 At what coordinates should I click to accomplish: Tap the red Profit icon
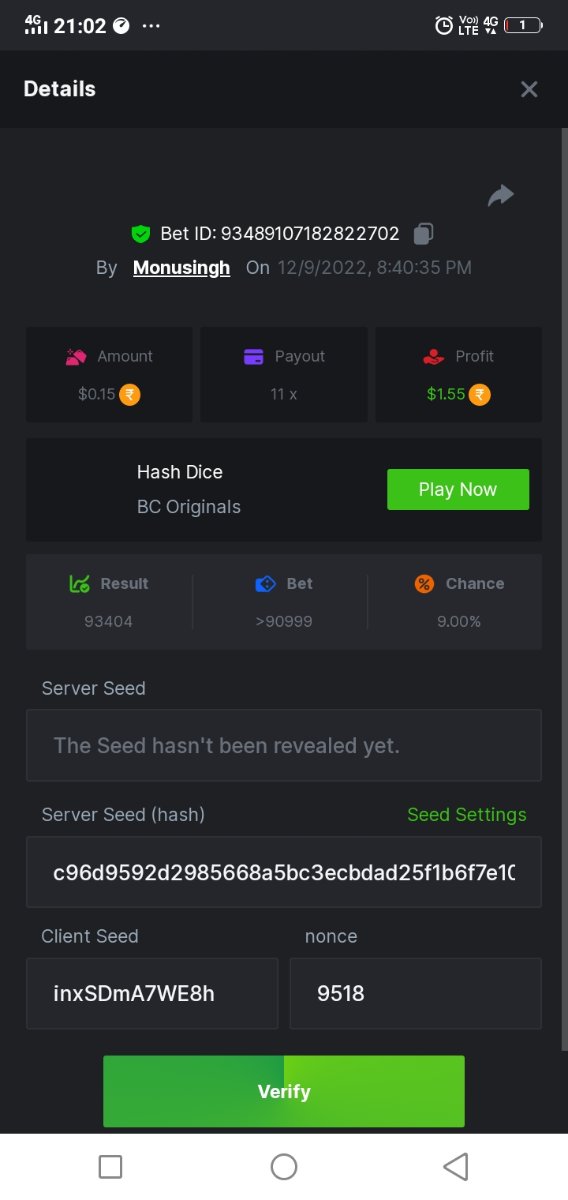click(433, 356)
